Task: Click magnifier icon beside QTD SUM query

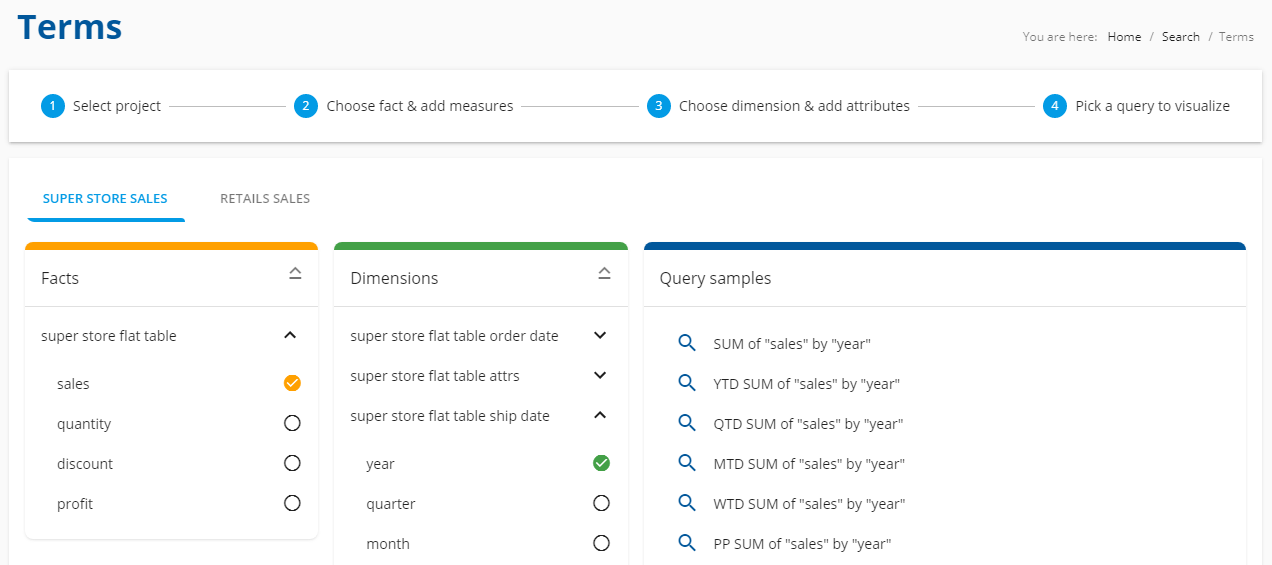Action: [x=687, y=423]
